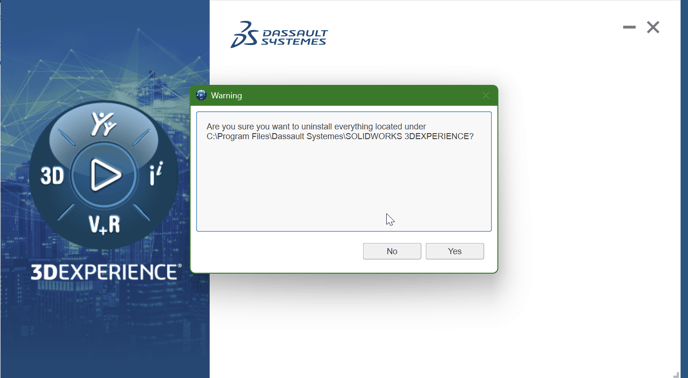Confirm the uninstall by clicking Yes
The height and width of the screenshot is (378, 688).
(455, 251)
